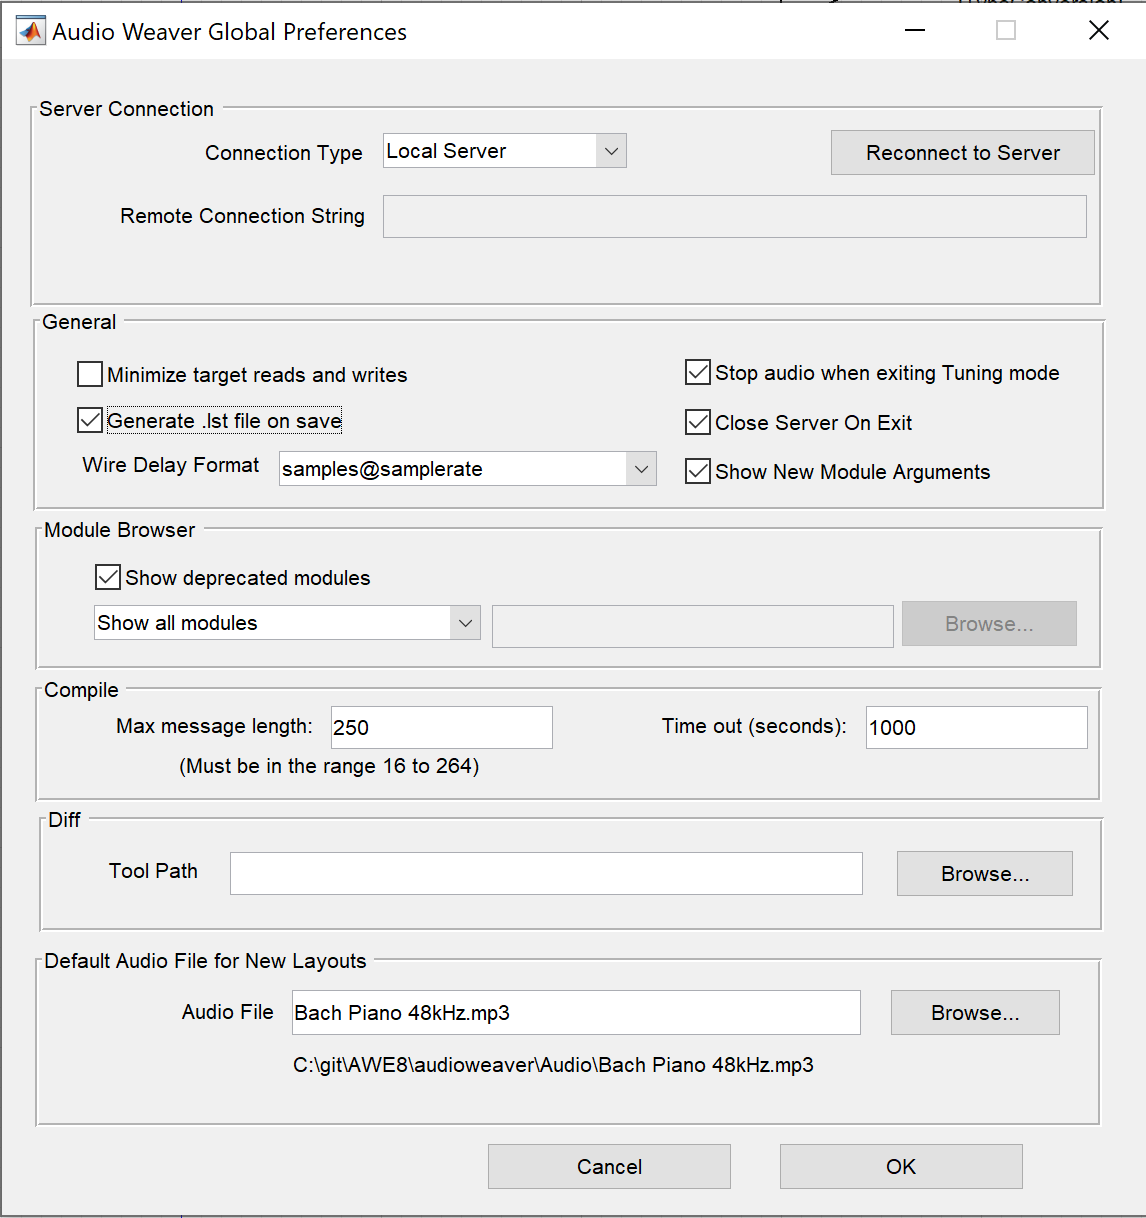This screenshot has height=1218, width=1146.
Task: Select the Time out seconds field
Action: pyautogui.click(x=975, y=727)
